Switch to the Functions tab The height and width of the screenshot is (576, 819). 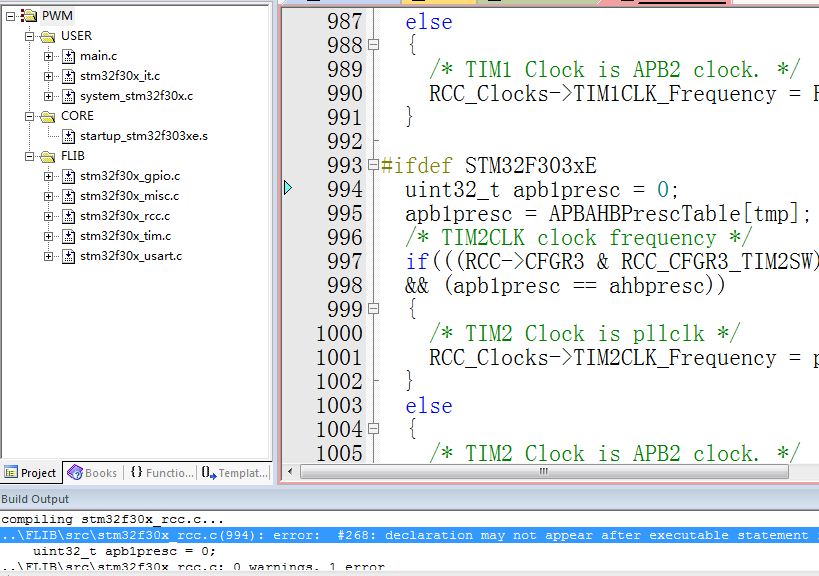pos(161,473)
